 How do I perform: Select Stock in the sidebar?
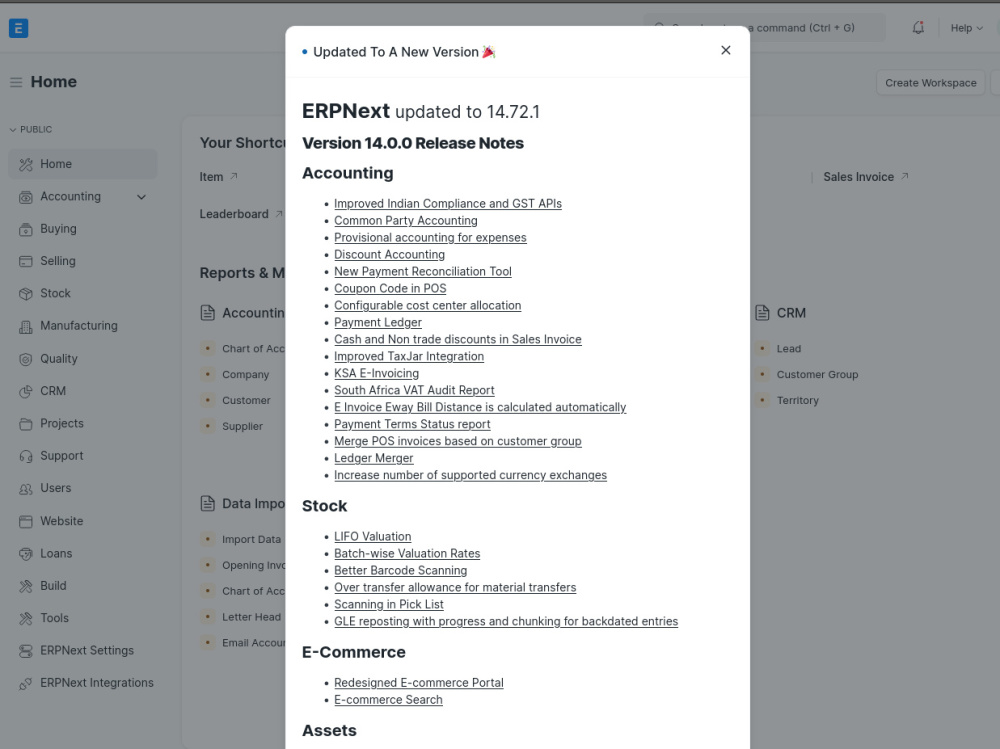coord(83,293)
